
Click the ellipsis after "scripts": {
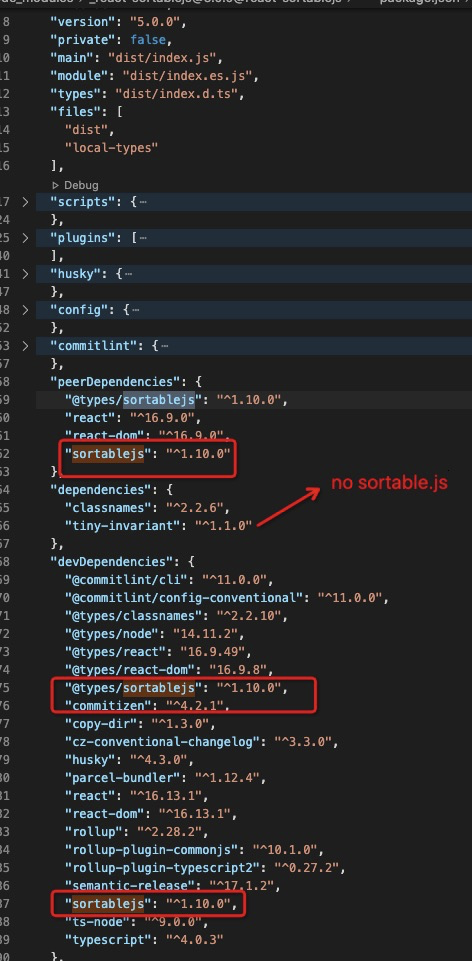pos(143,202)
